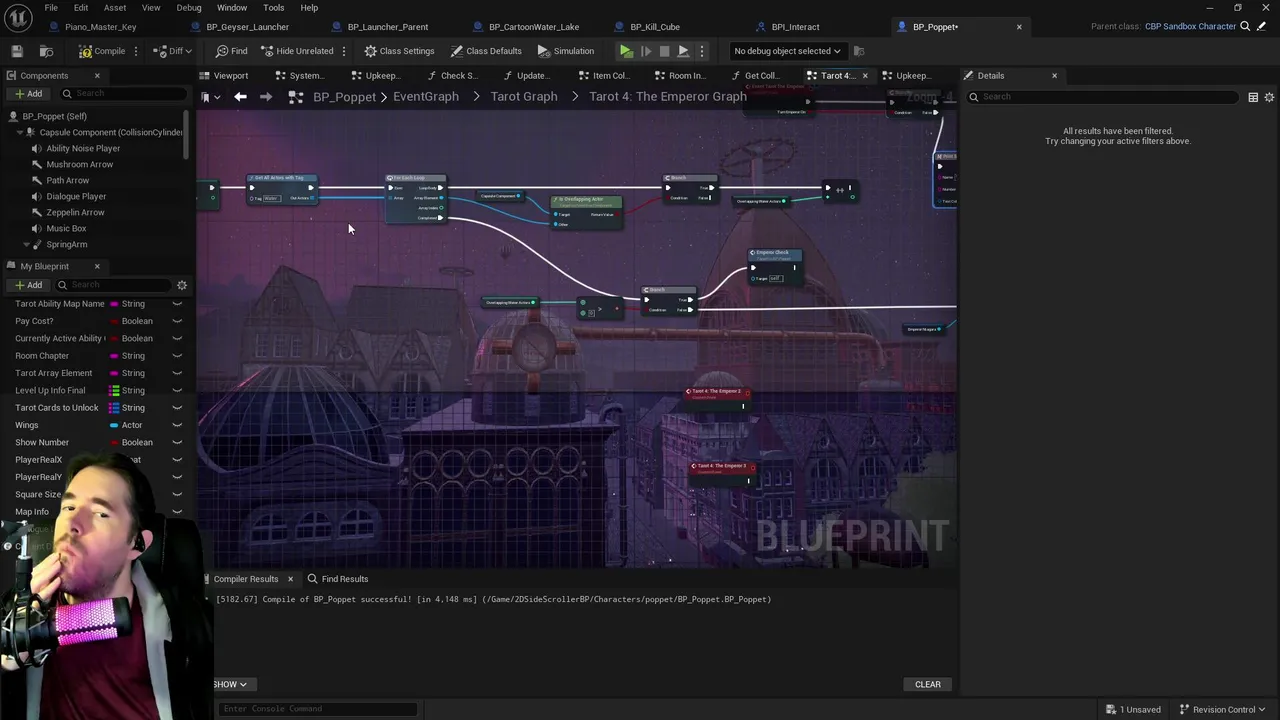The height and width of the screenshot is (720, 1280).
Task: Open Find in blueprint
Action: click(231, 51)
